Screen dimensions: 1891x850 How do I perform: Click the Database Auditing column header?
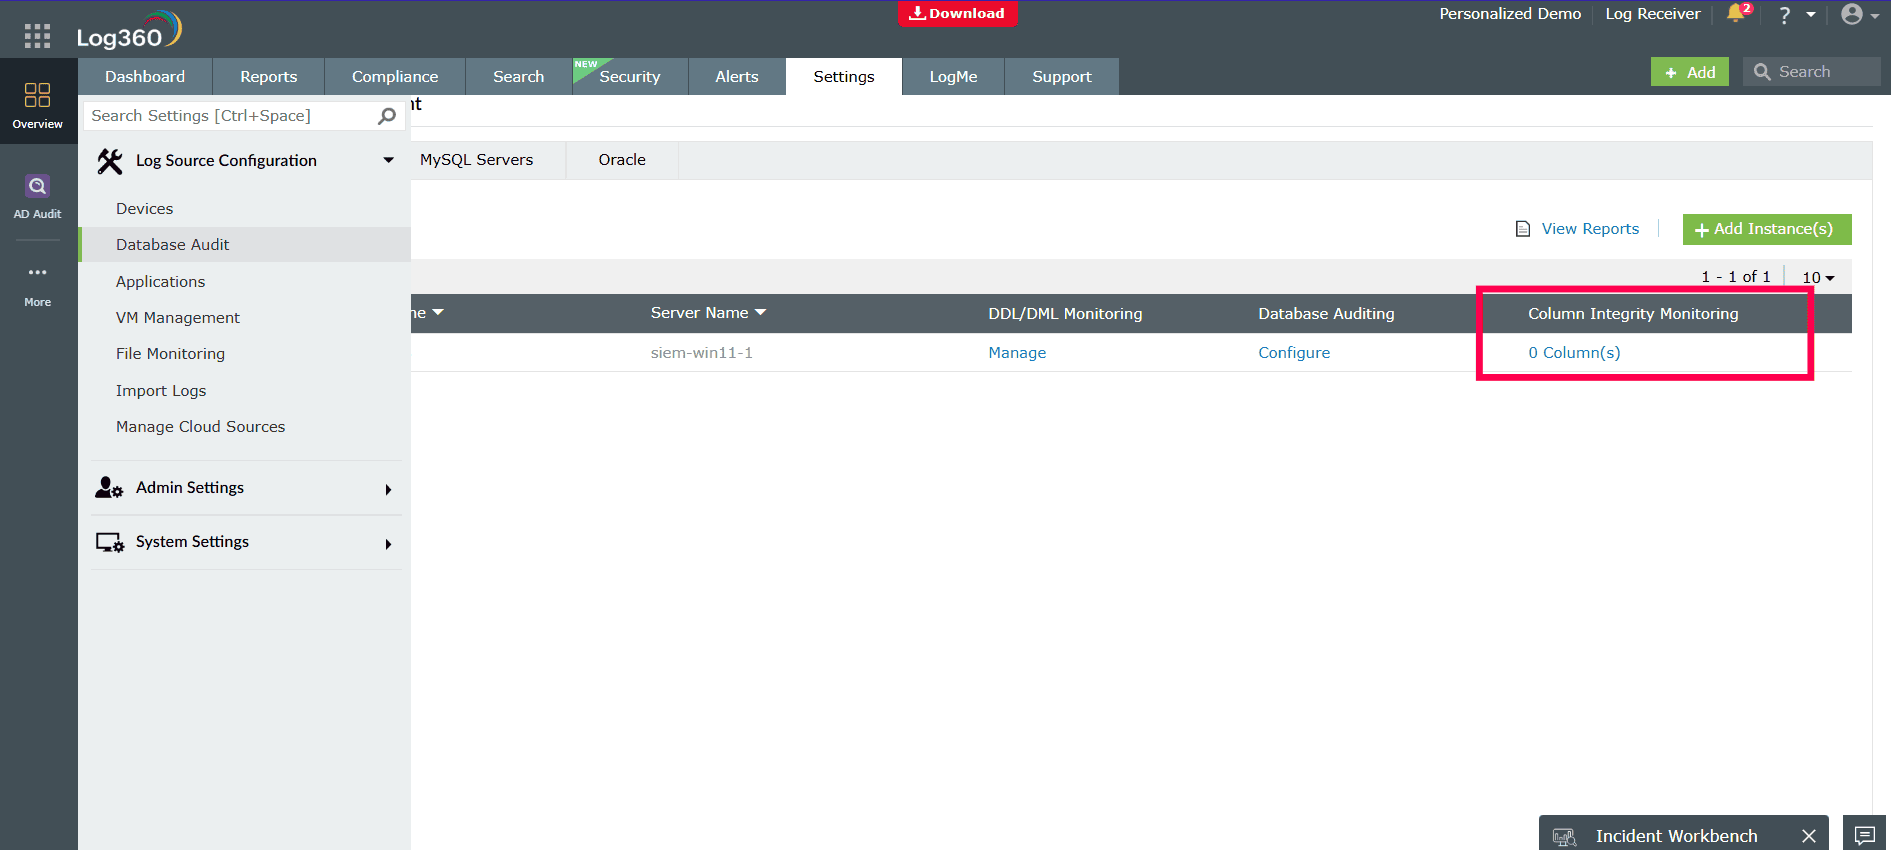click(1326, 314)
